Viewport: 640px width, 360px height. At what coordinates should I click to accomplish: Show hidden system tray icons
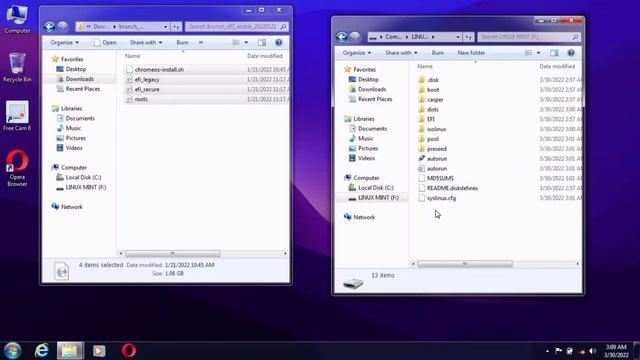click(x=547, y=351)
